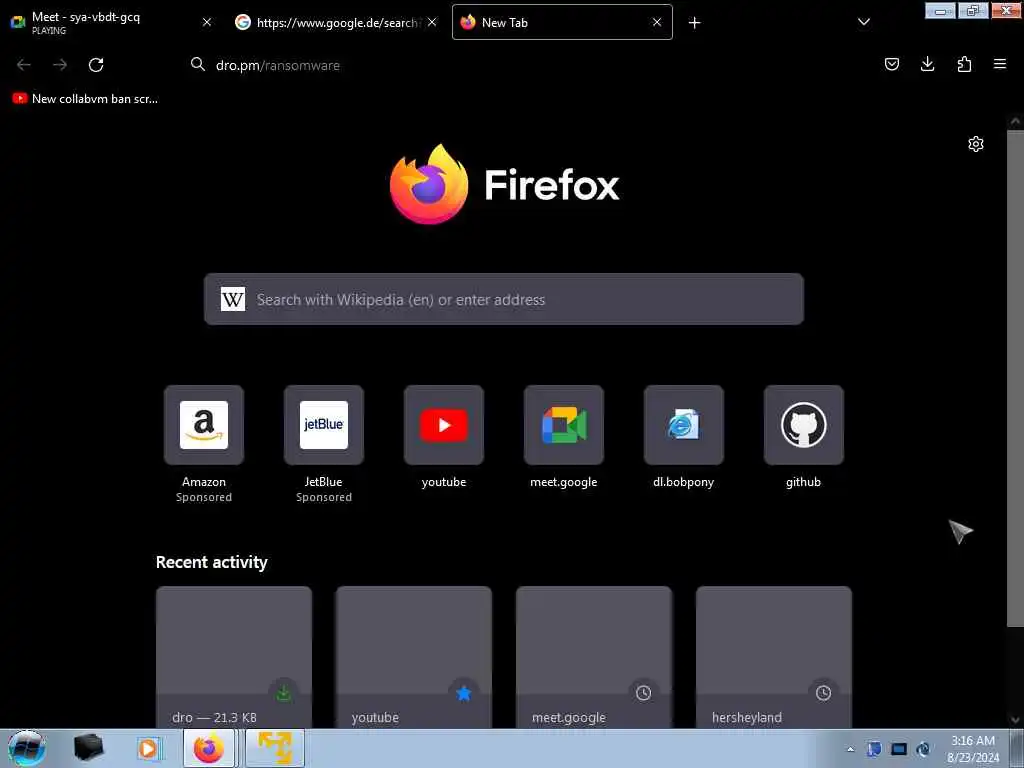Close the Google search tab
This screenshot has height=768, width=1024.
(432, 22)
